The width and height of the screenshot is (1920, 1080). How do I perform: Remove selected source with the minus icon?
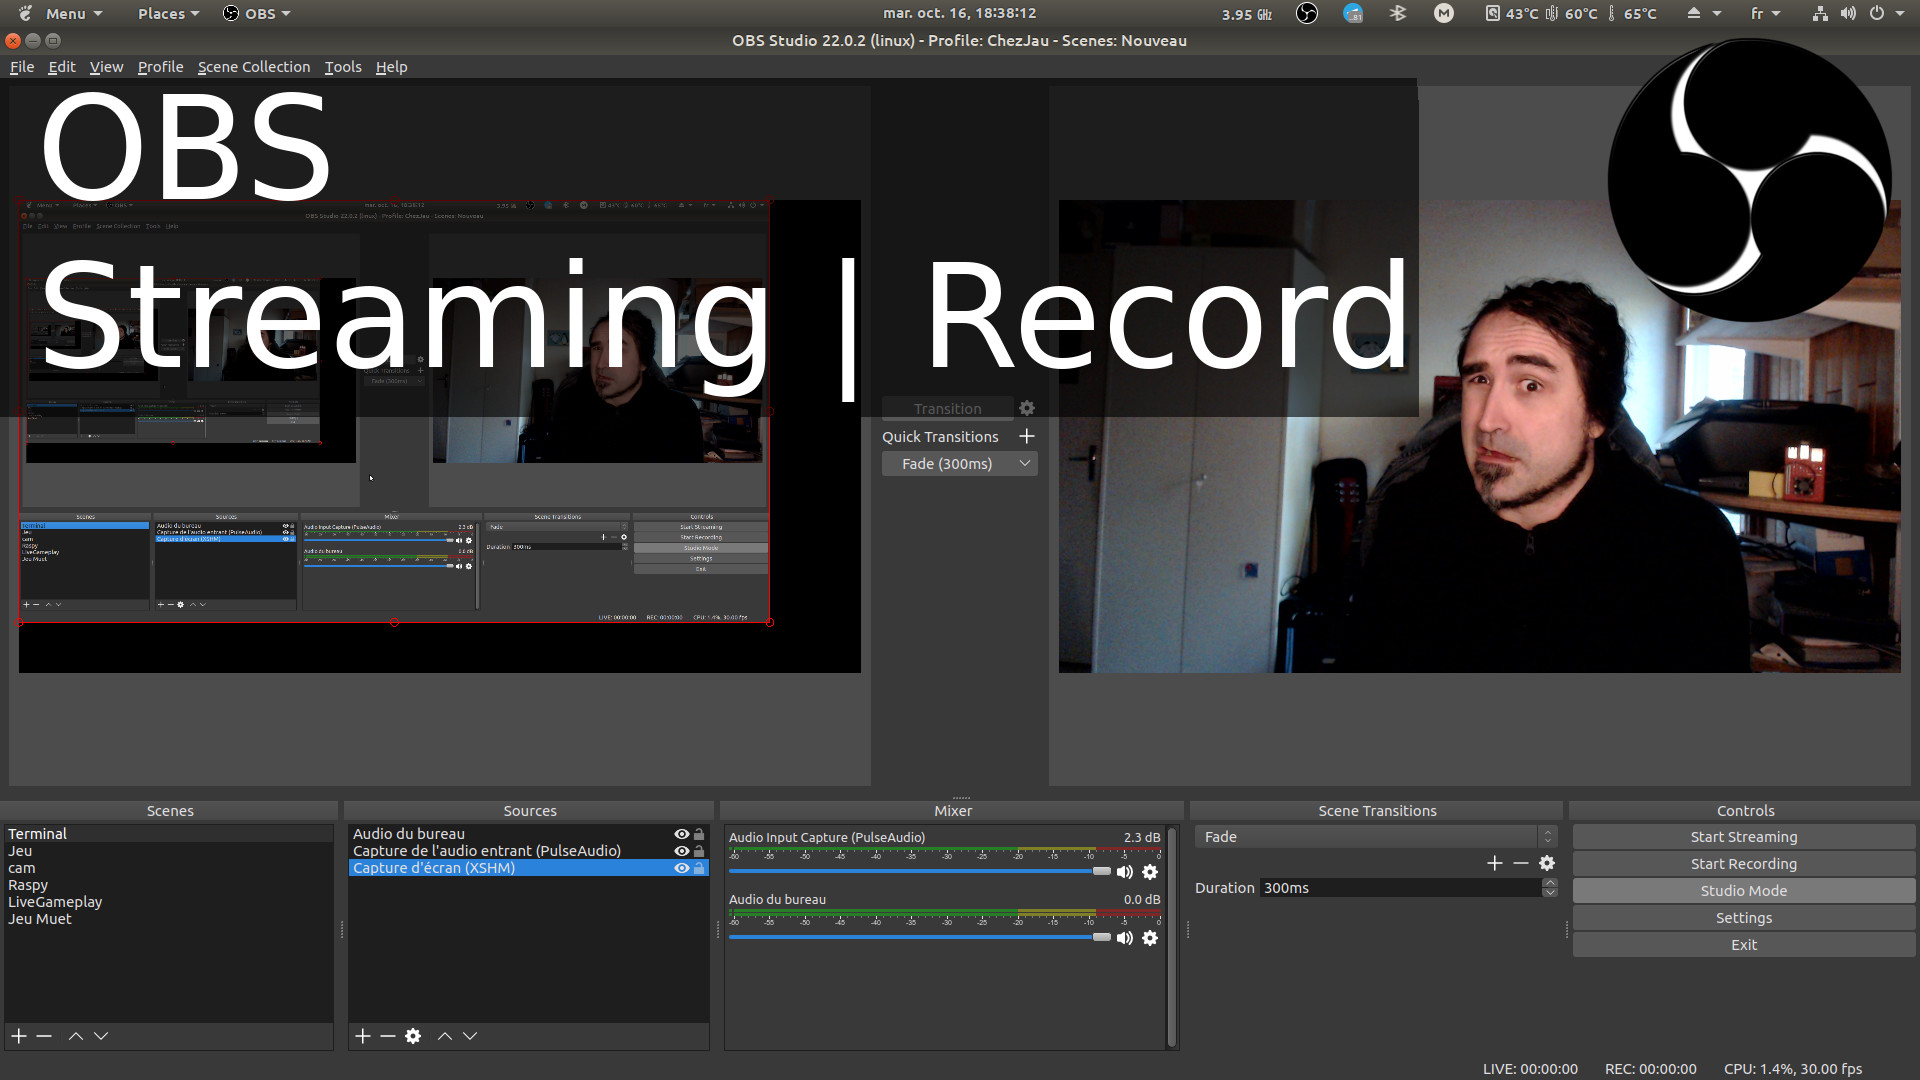click(x=388, y=1036)
